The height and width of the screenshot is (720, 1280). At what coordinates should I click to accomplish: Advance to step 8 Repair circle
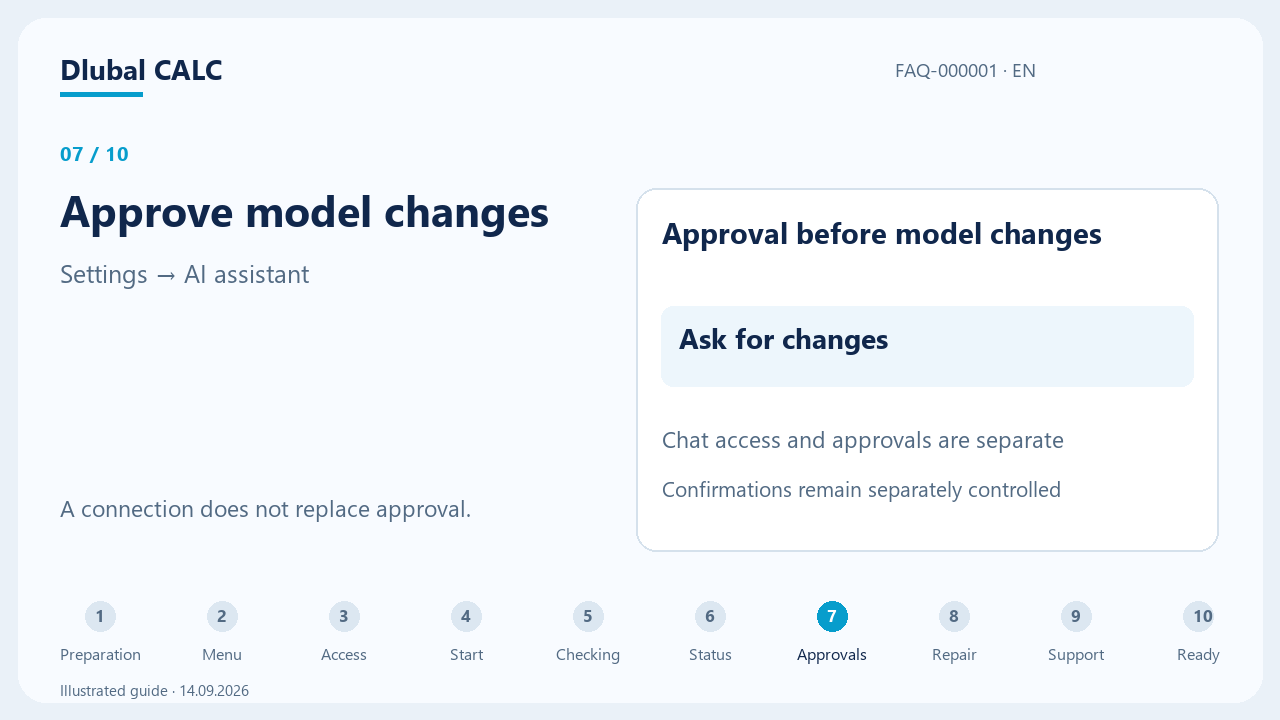[954, 617]
